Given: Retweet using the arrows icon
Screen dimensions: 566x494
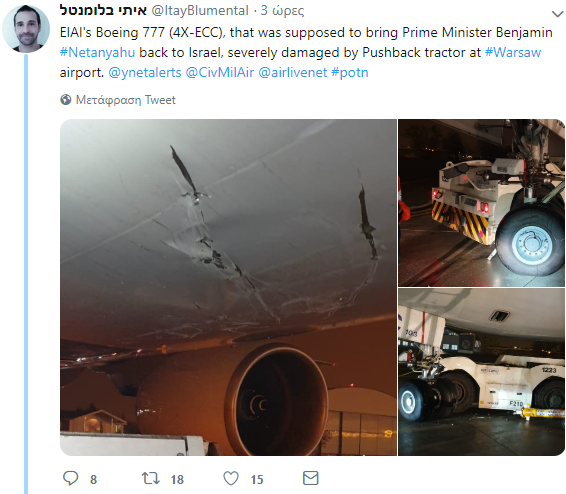Looking at the screenshot, I should [151, 478].
